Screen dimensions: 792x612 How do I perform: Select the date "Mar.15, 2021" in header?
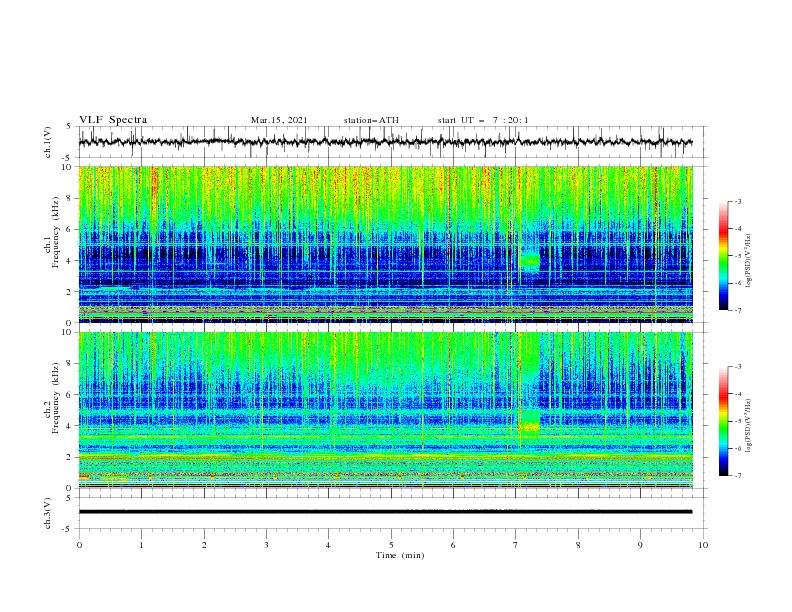(279, 120)
